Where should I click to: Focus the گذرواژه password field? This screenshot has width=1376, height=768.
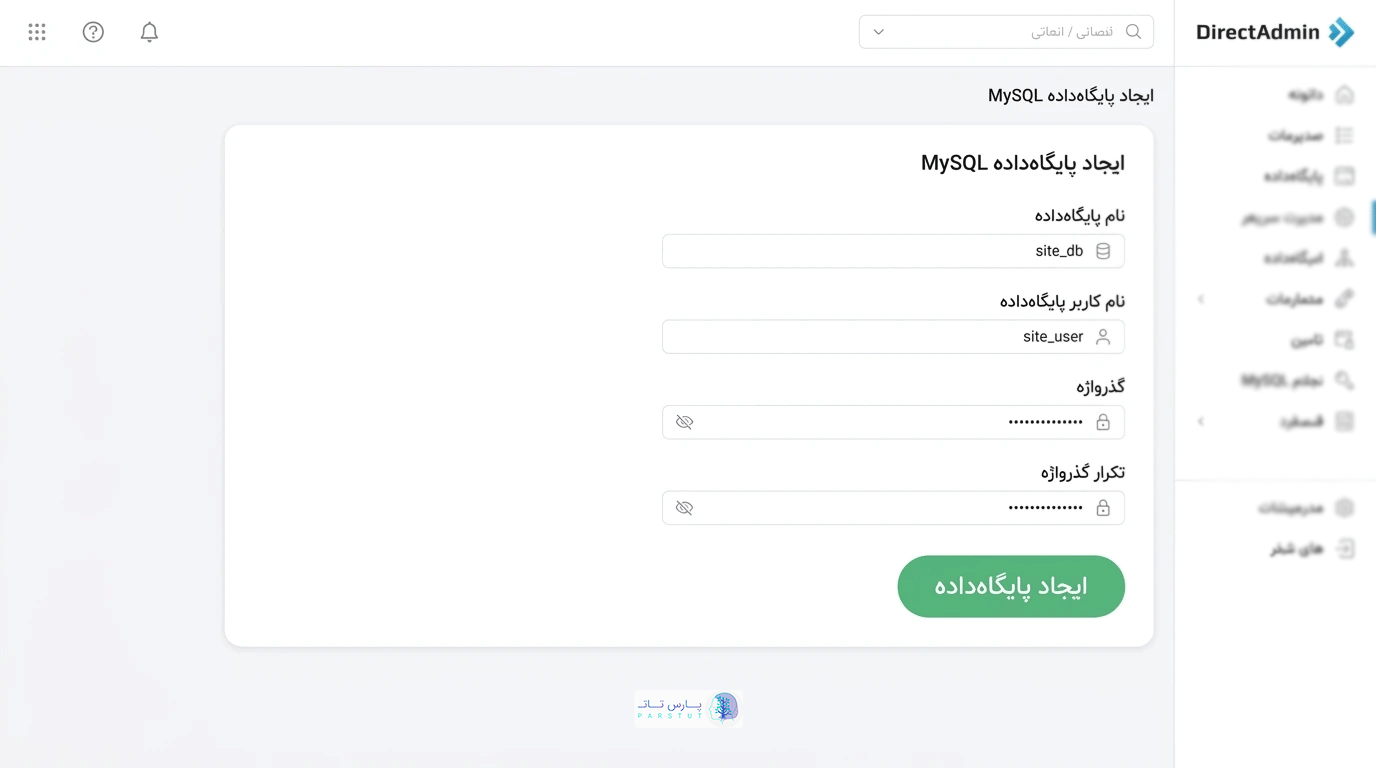(x=893, y=422)
